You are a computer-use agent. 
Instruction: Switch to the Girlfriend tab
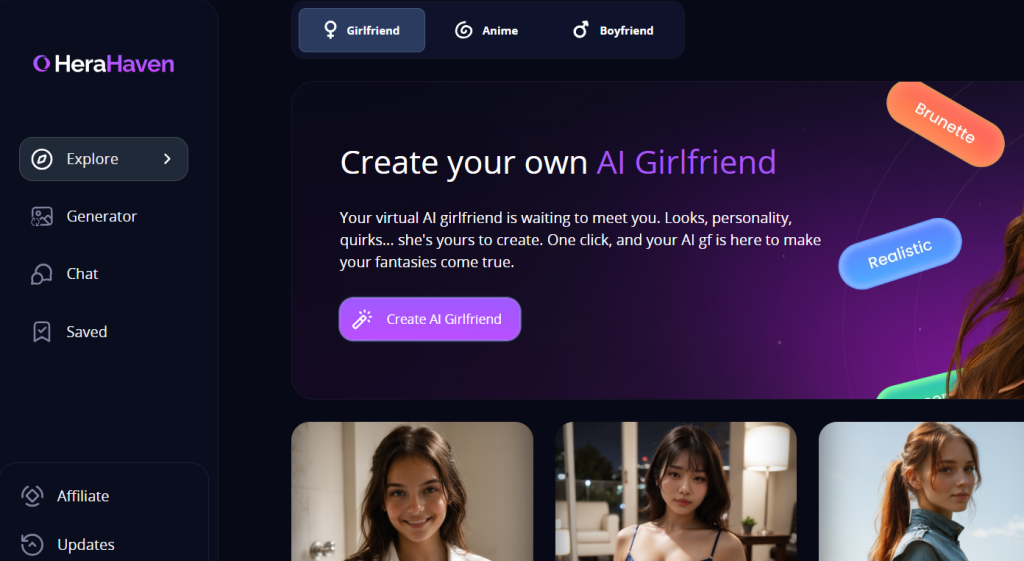coord(362,30)
